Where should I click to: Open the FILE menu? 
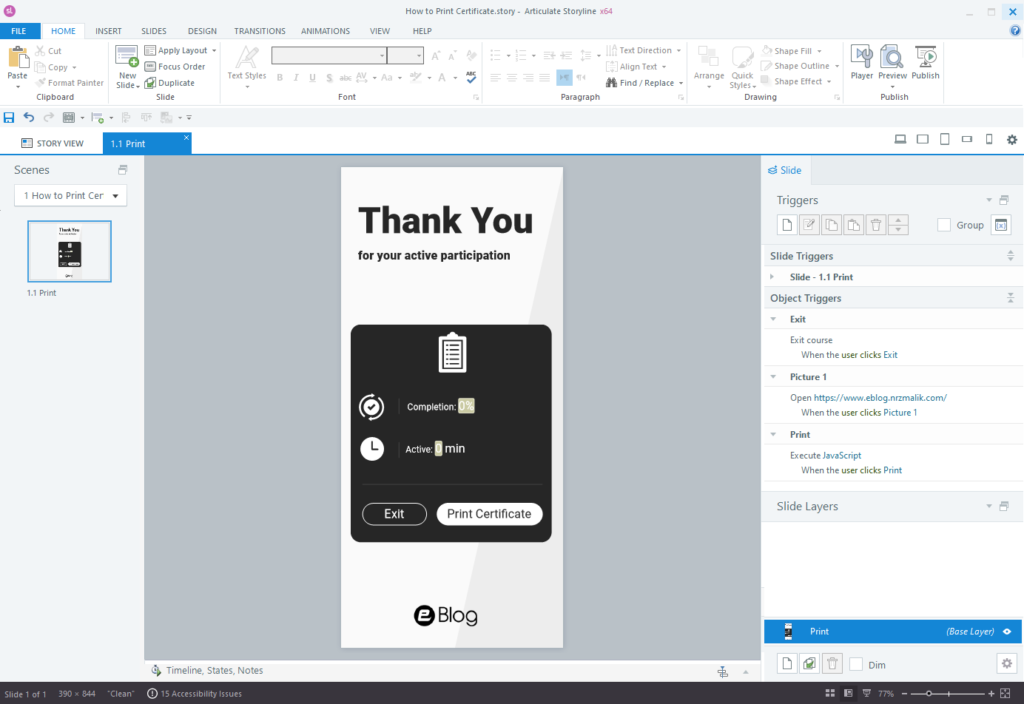(19, 31)
